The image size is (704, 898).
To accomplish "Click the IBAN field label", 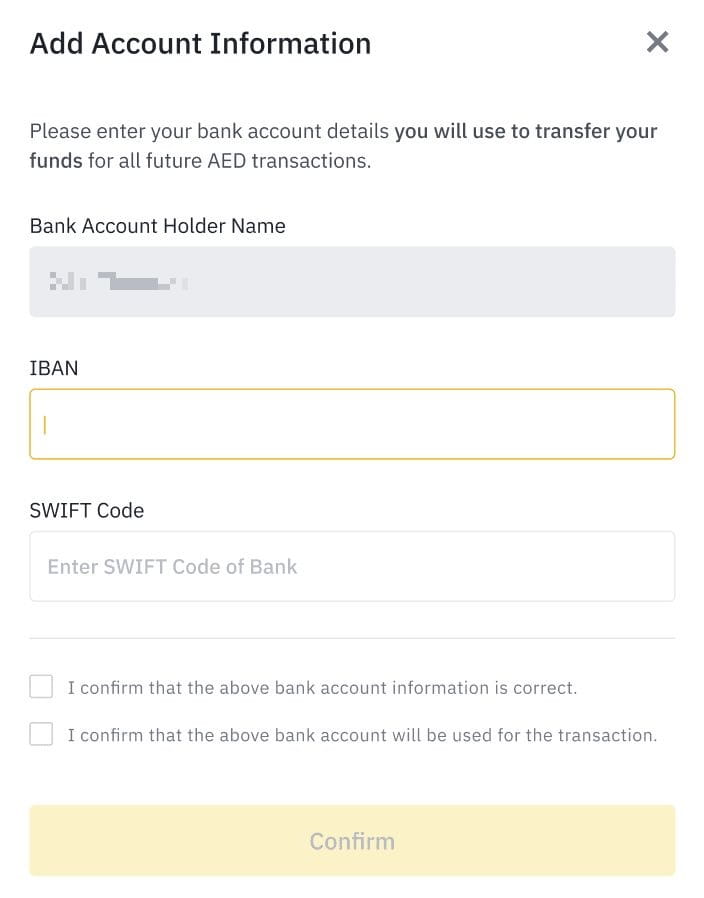I will pyautogui.click(x=54, y=368).
